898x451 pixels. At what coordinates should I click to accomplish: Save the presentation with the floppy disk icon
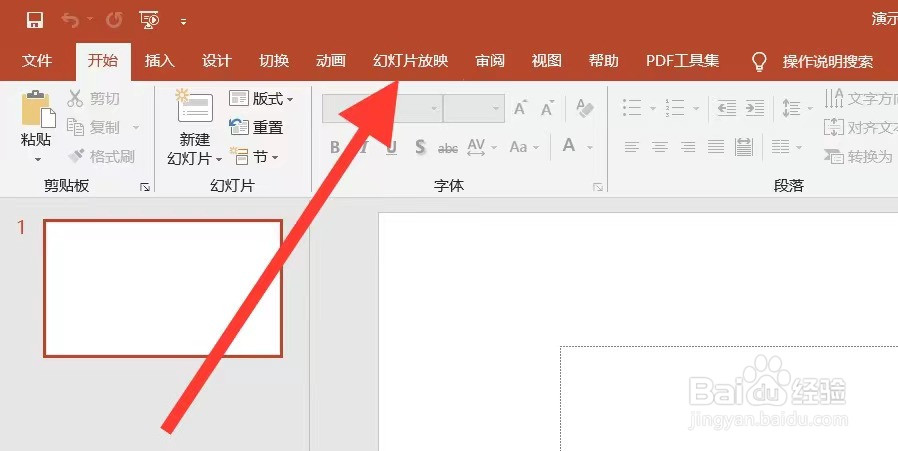pyautogui.click(x=35, y=21)
